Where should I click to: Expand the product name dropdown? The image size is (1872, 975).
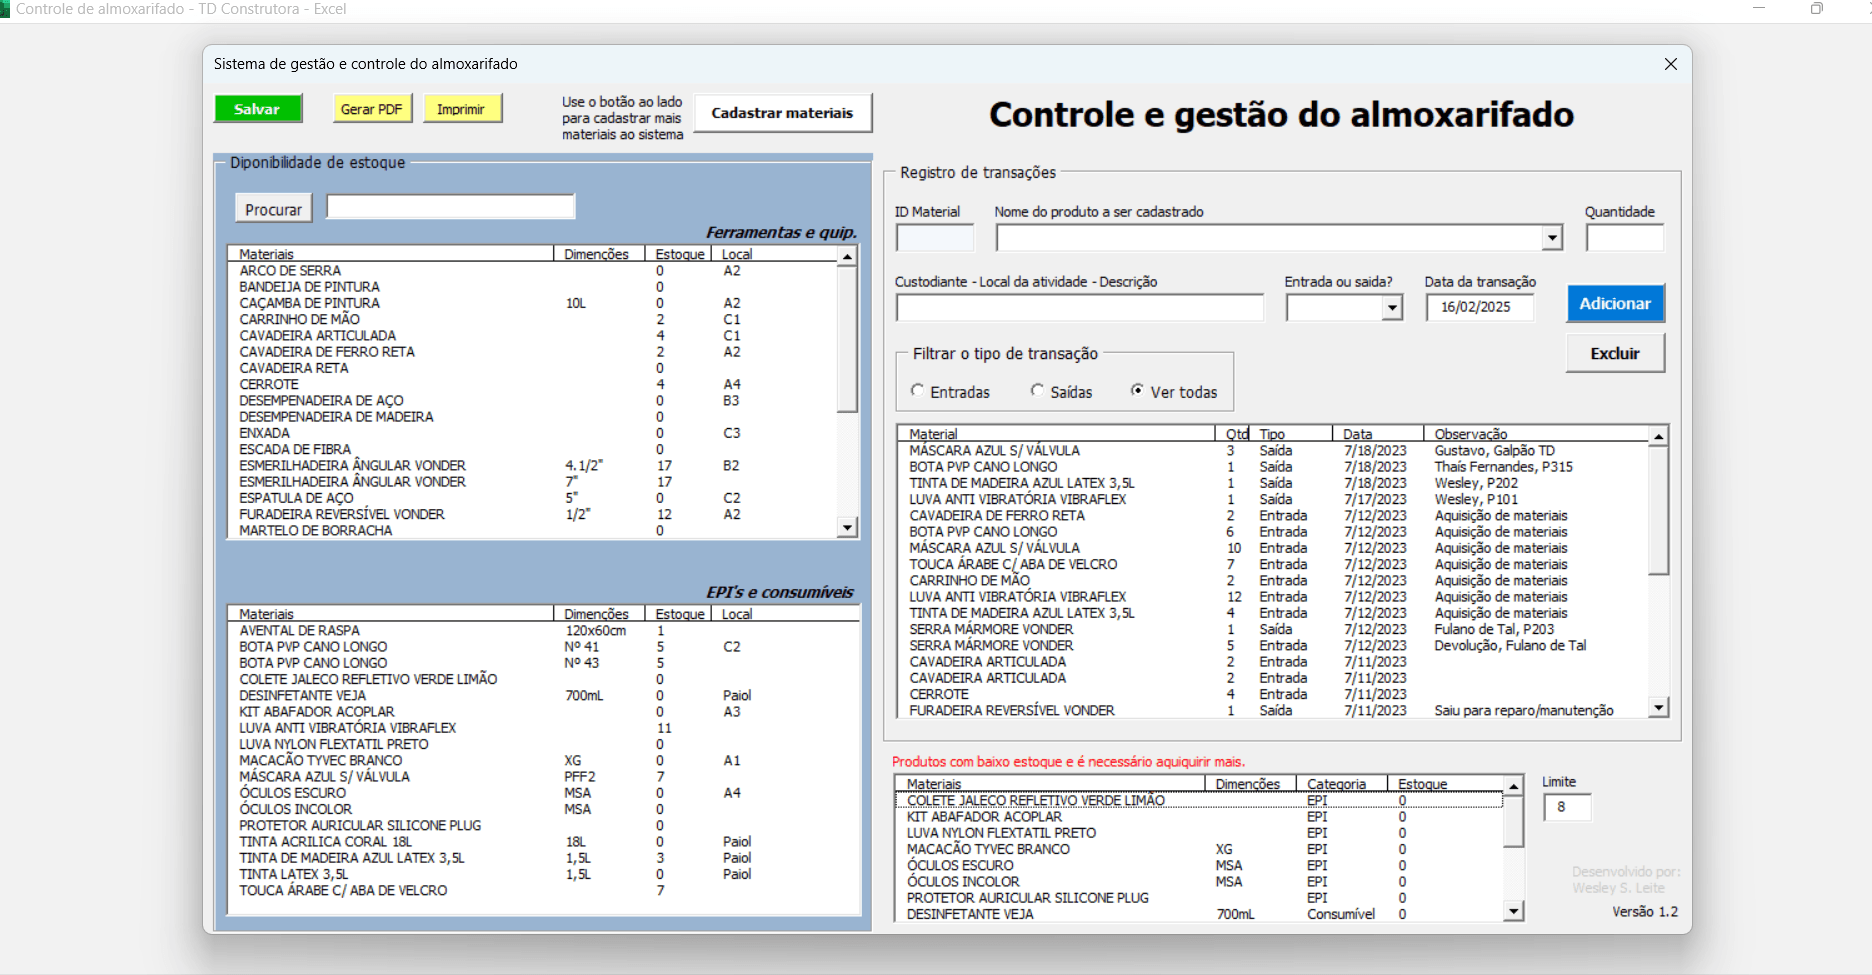pyautogui.click(x=1552, y=238)
